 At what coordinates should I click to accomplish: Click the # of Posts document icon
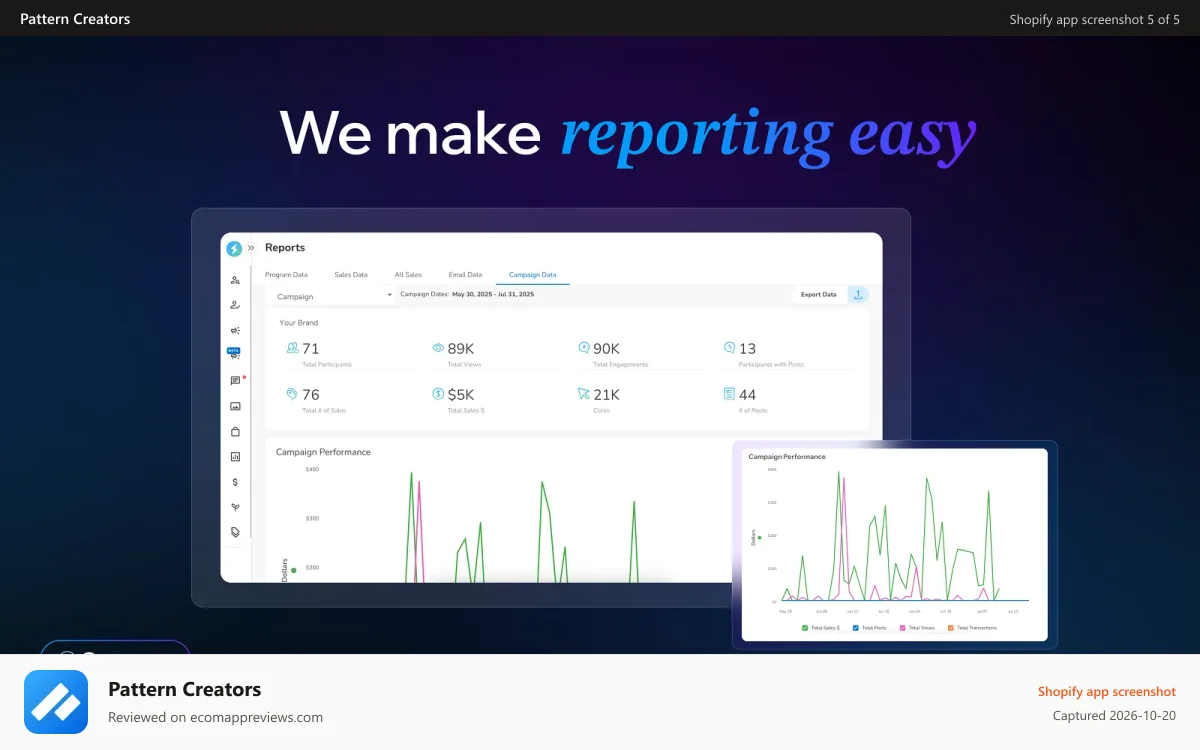click(x=729, y=394)
